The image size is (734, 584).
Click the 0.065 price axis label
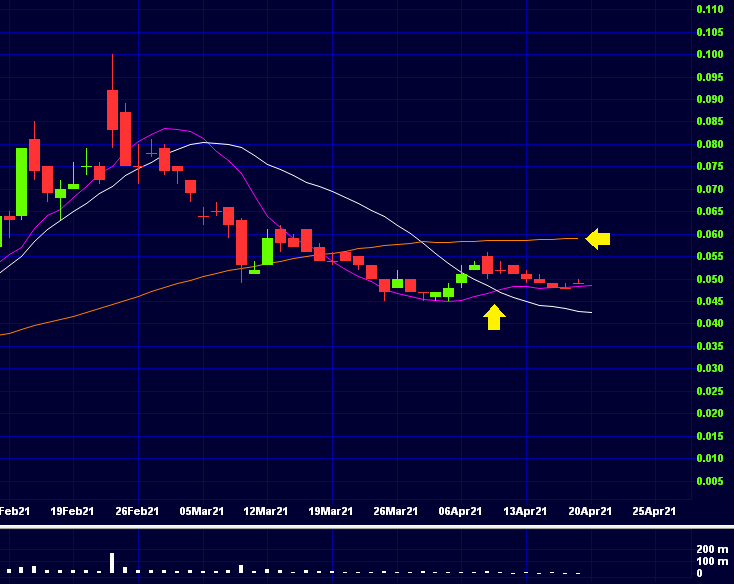coord(710,212)
